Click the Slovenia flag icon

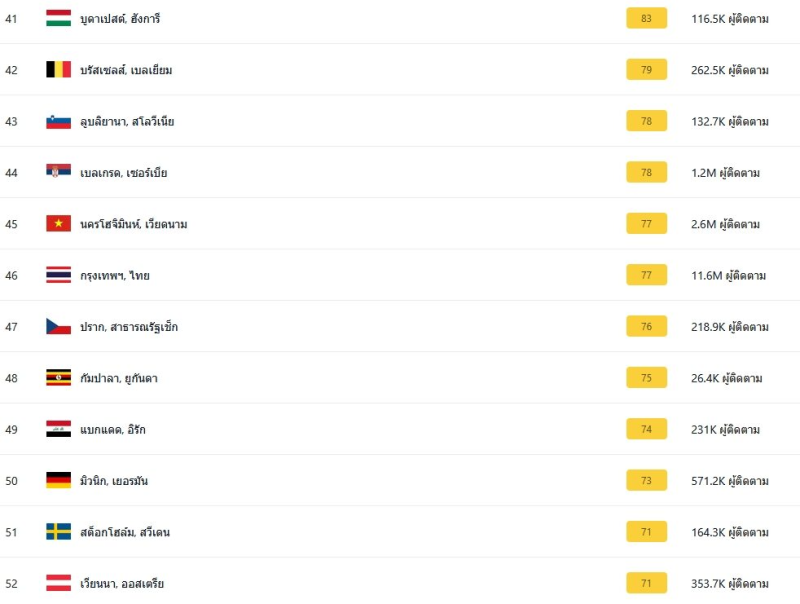[x=58, y=121]
